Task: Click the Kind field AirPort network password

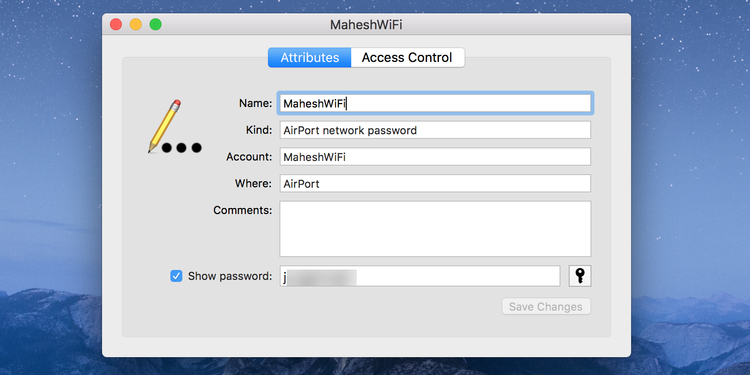Action: [x=435, y=130]
